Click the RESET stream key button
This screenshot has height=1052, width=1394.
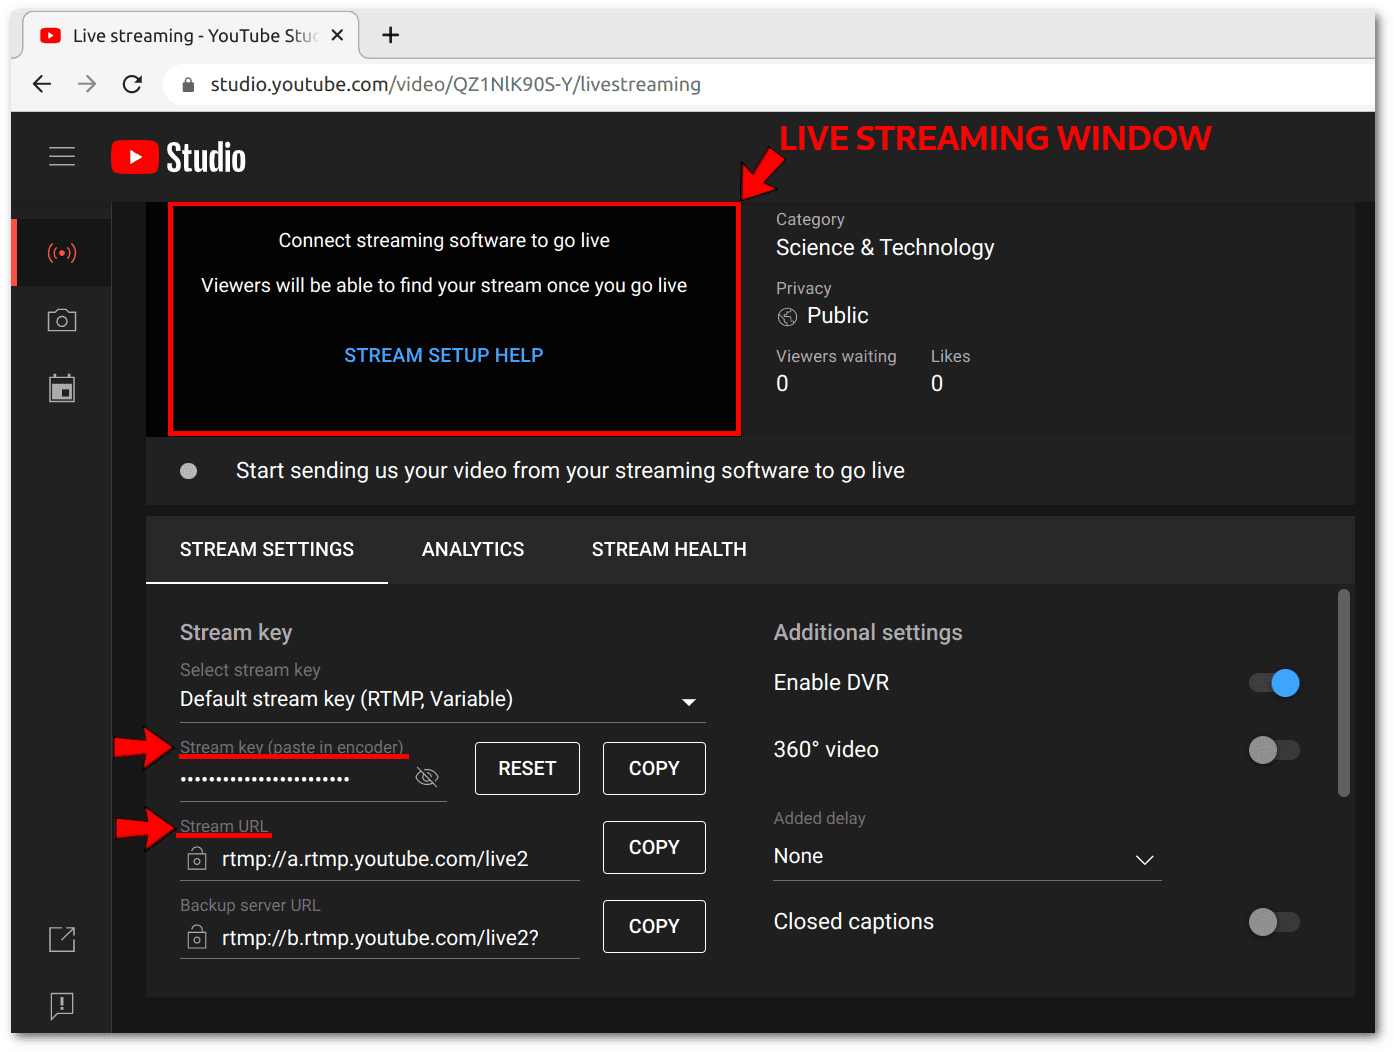click(x=527, y=768)
